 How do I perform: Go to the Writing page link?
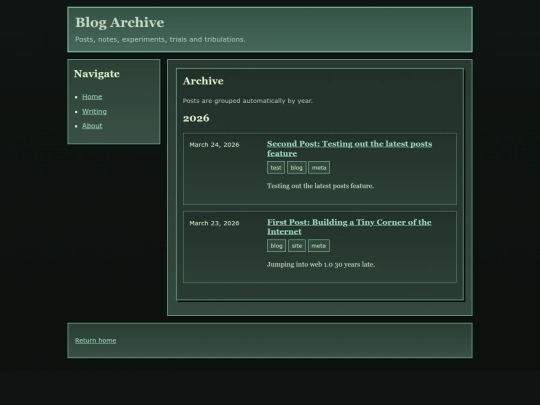coord(94,112)
